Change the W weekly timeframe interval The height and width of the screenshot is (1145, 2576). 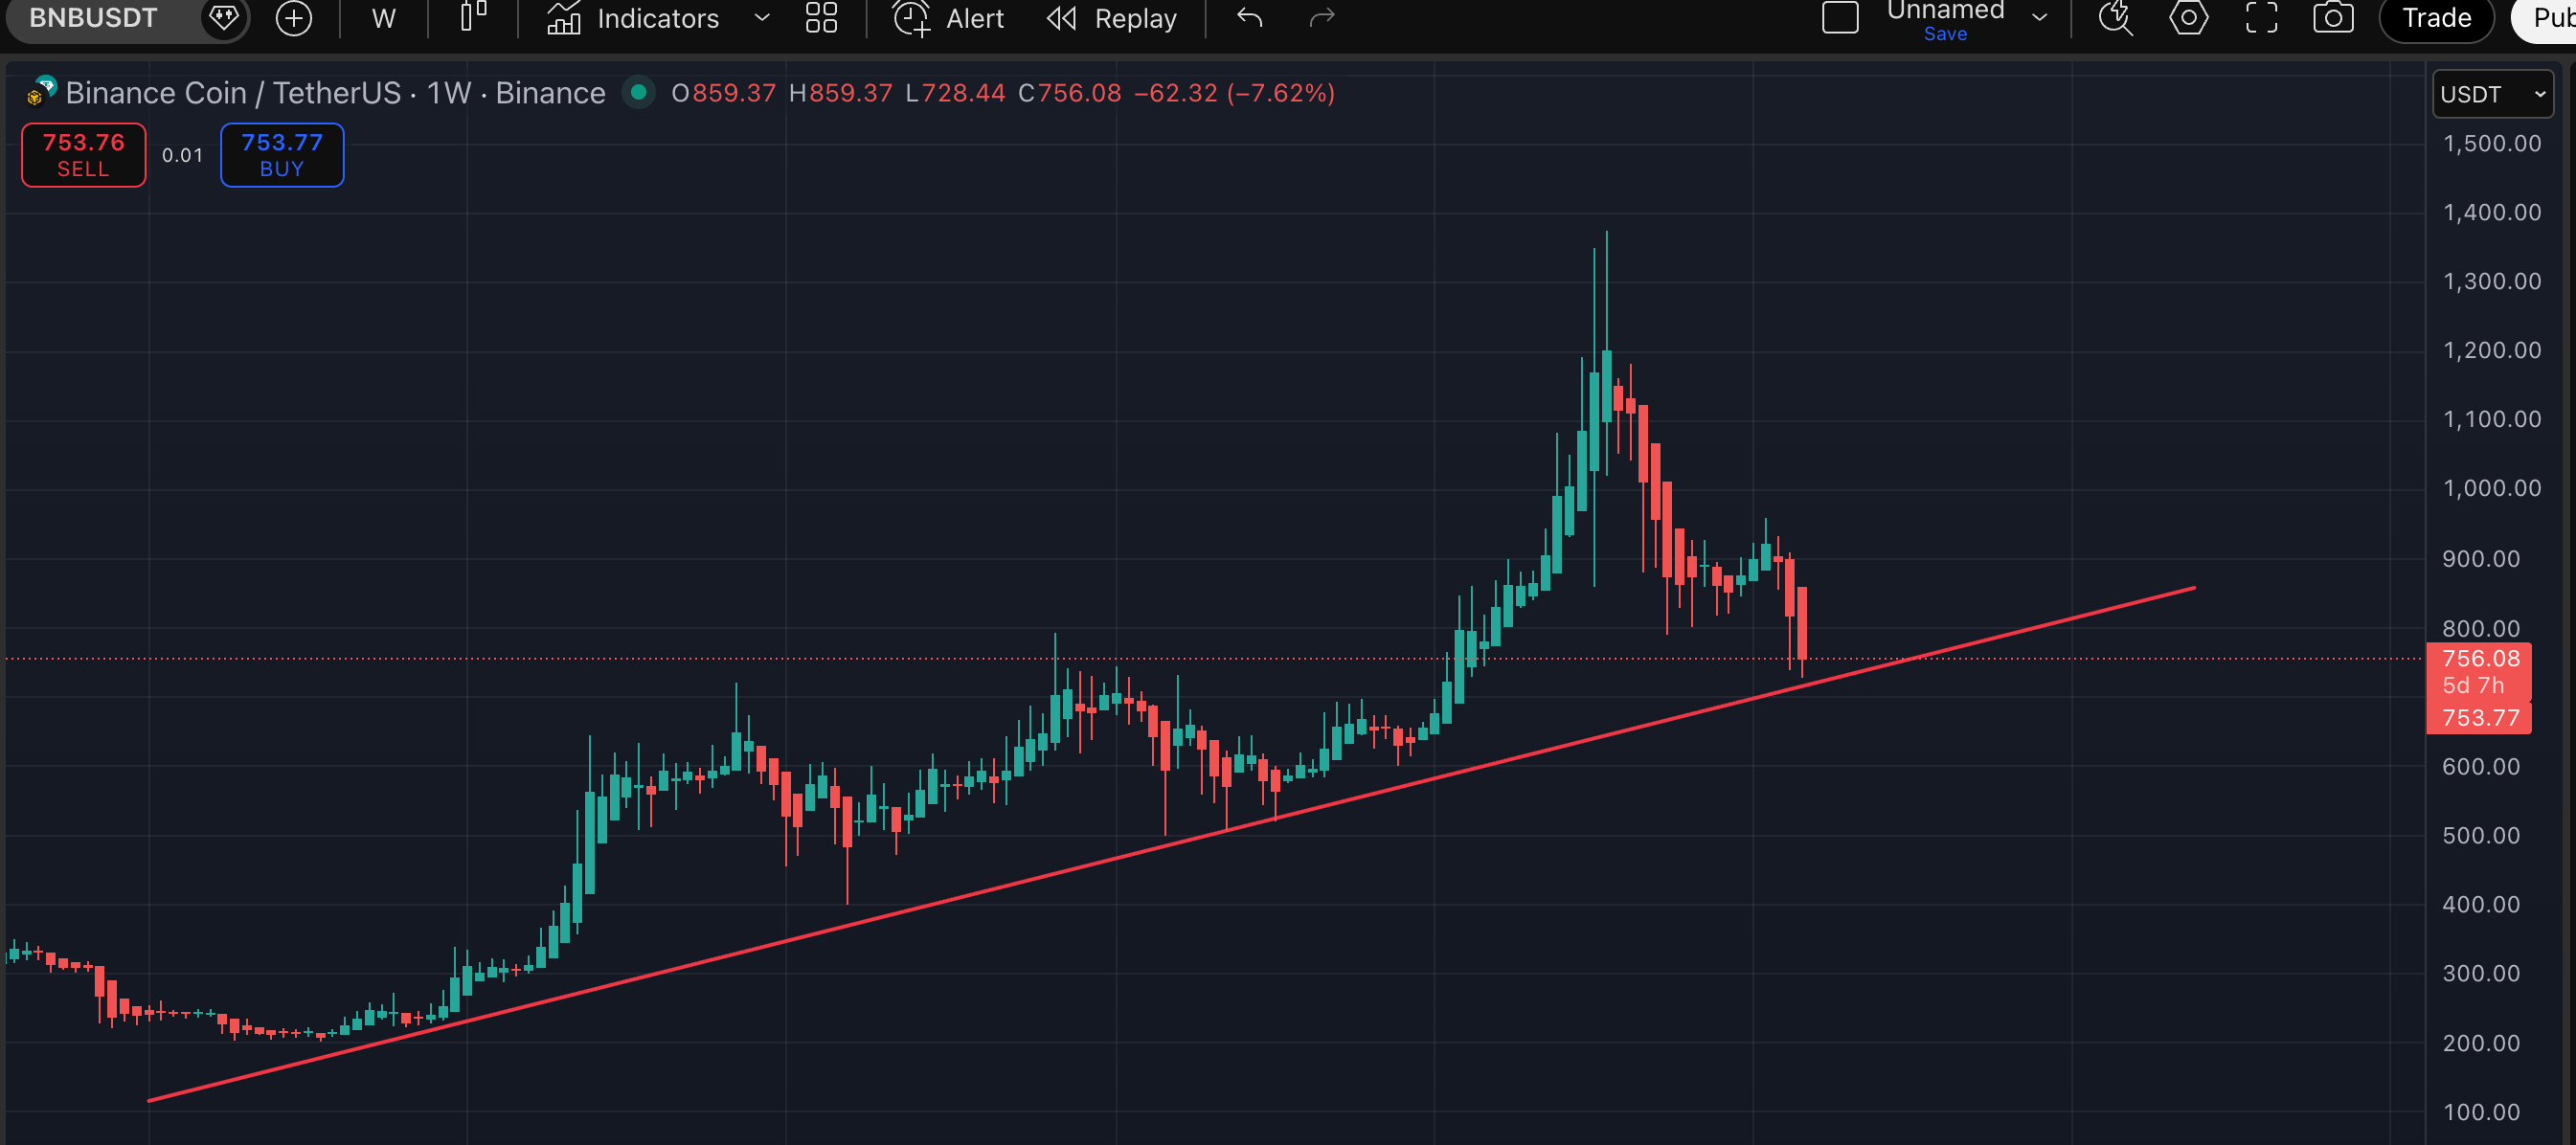pos(383,18)
